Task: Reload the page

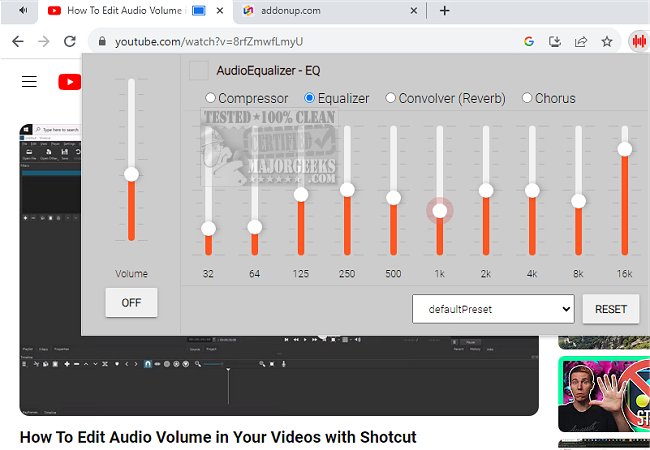Action: tap(70, 42)
